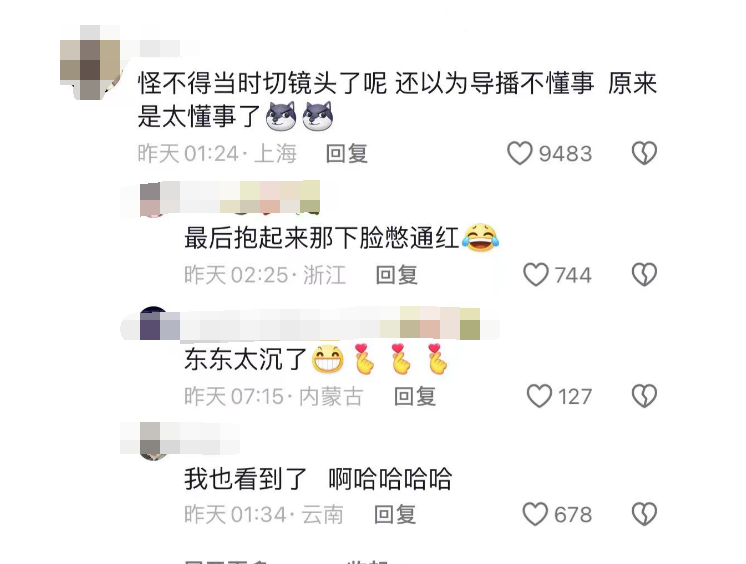Open avatar of the 内蒙古 replier
This screenshot has height=564, width=746.
[x=153, y=323]
